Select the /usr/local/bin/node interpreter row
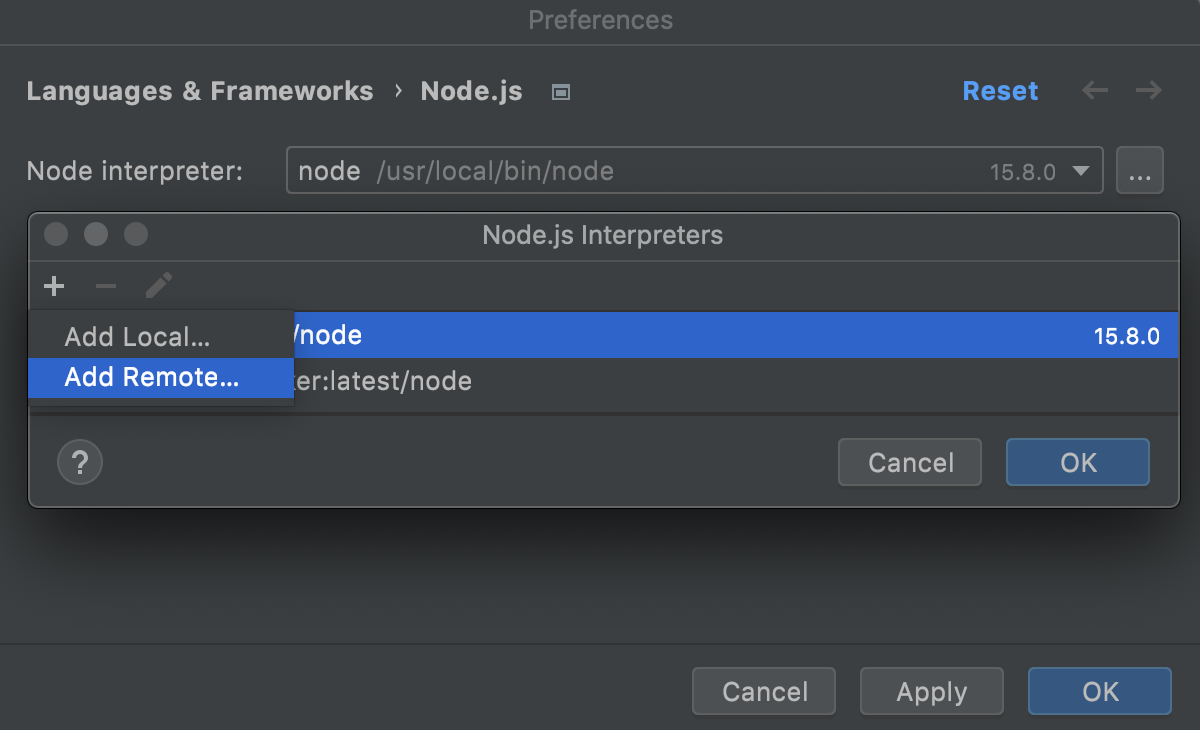Screen dimensions: 1200x730 [x=700, y=334]
